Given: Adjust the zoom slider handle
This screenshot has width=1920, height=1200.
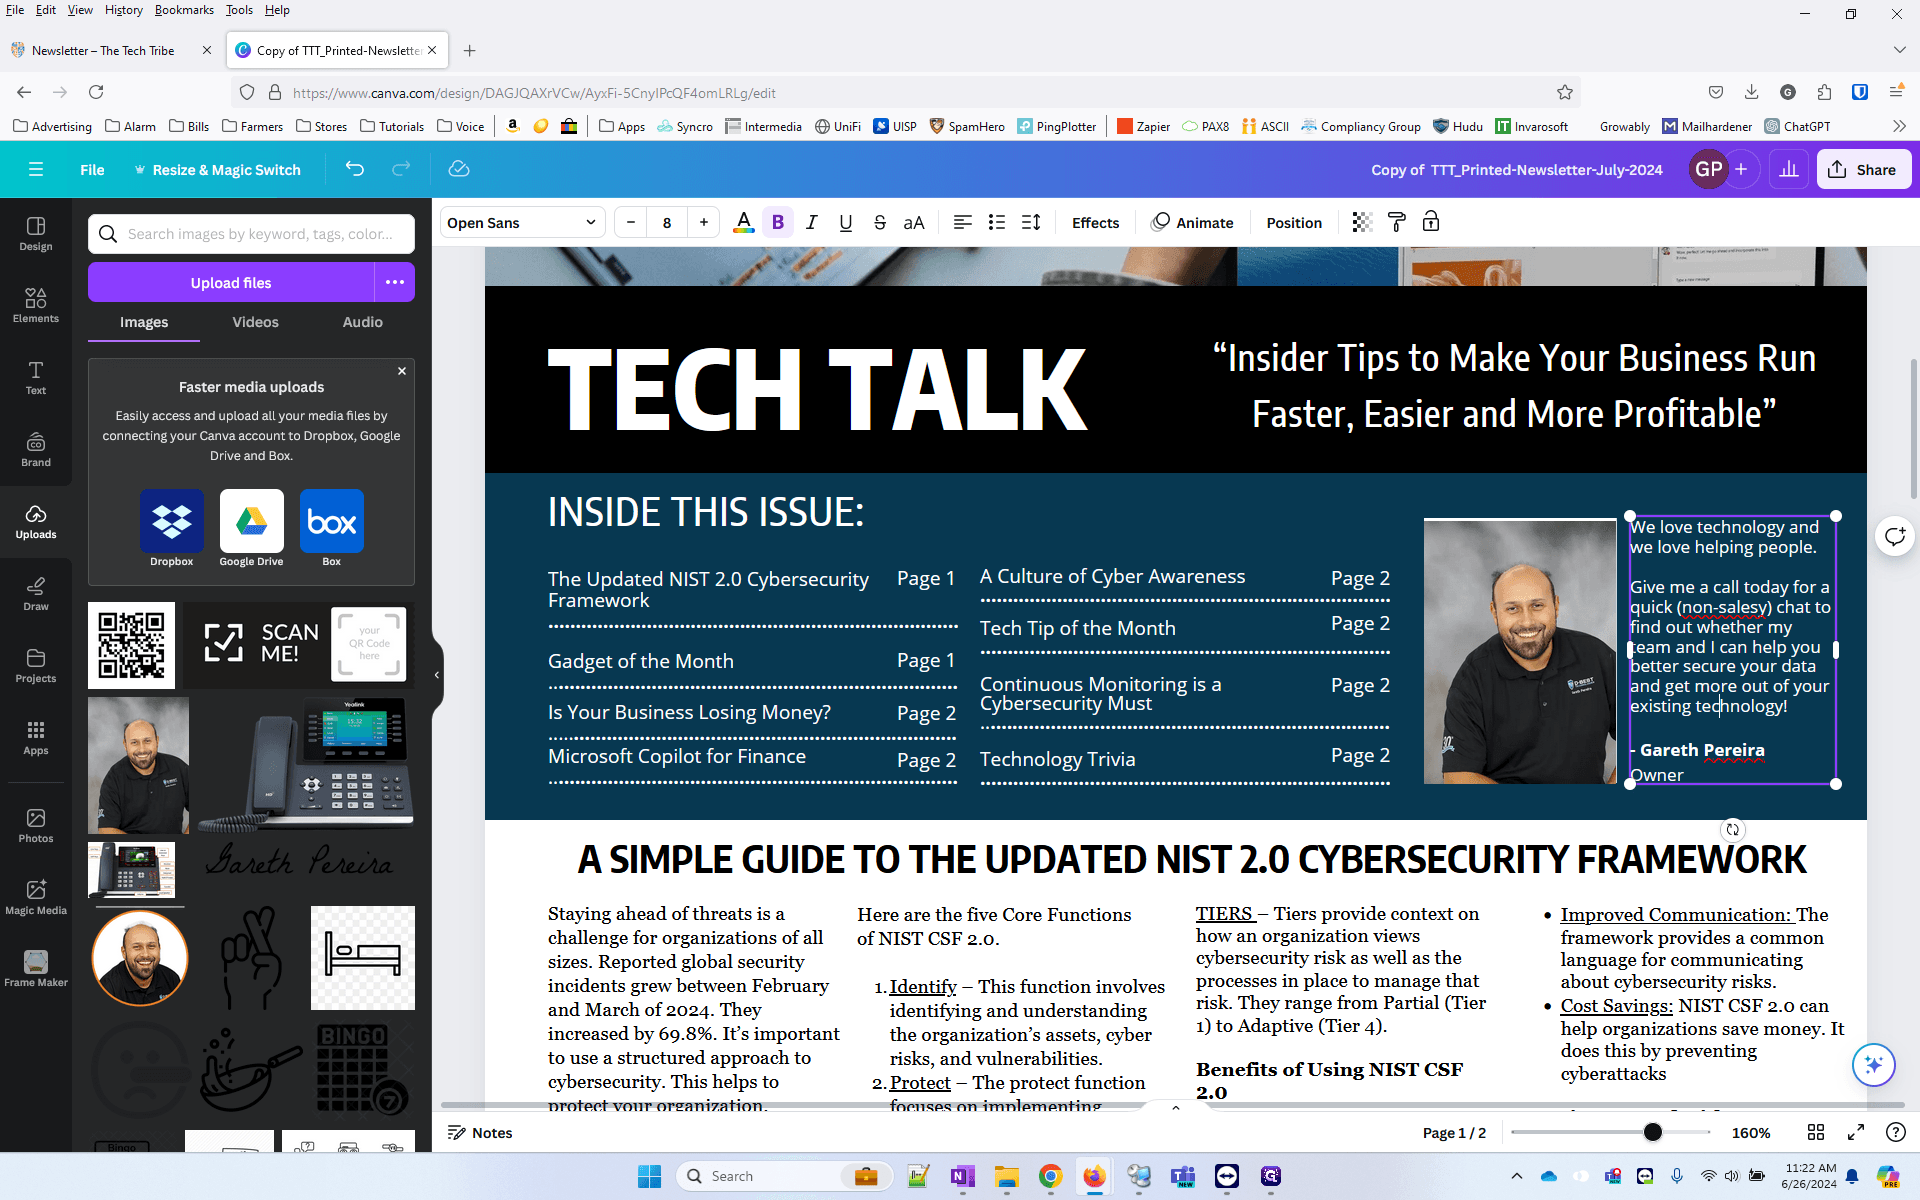Looking at the screenshot, I should 1653,1132.
